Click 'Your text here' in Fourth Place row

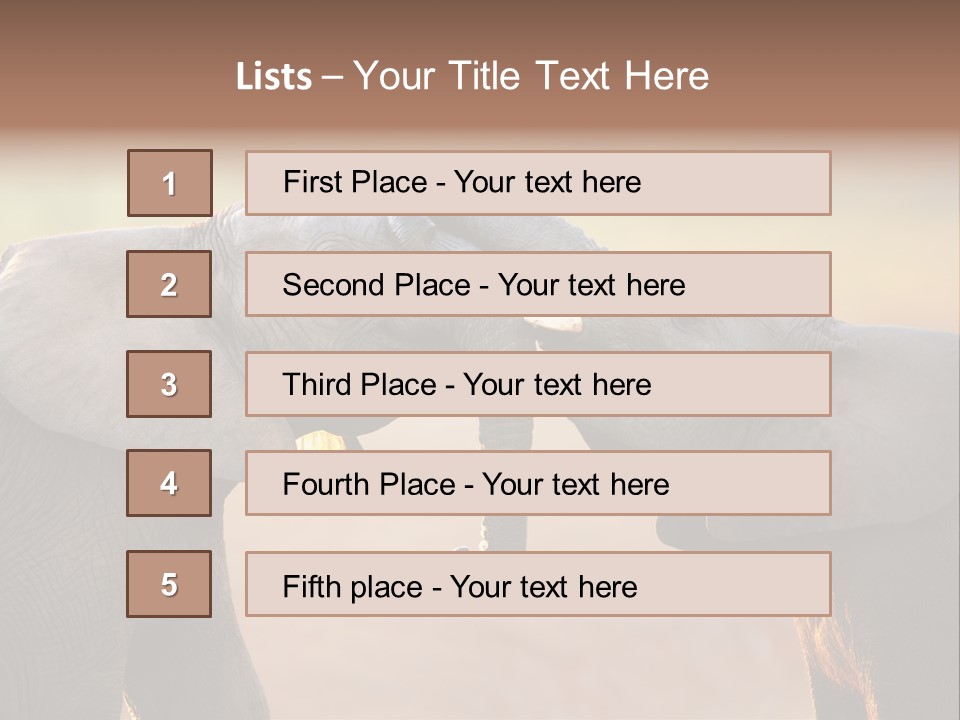575,485
